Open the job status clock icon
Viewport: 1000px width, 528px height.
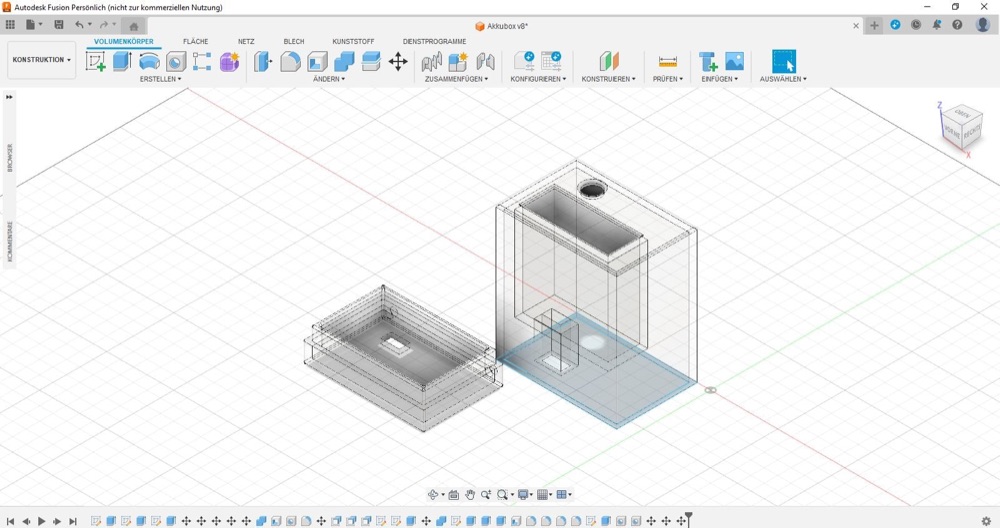[916, 25]
